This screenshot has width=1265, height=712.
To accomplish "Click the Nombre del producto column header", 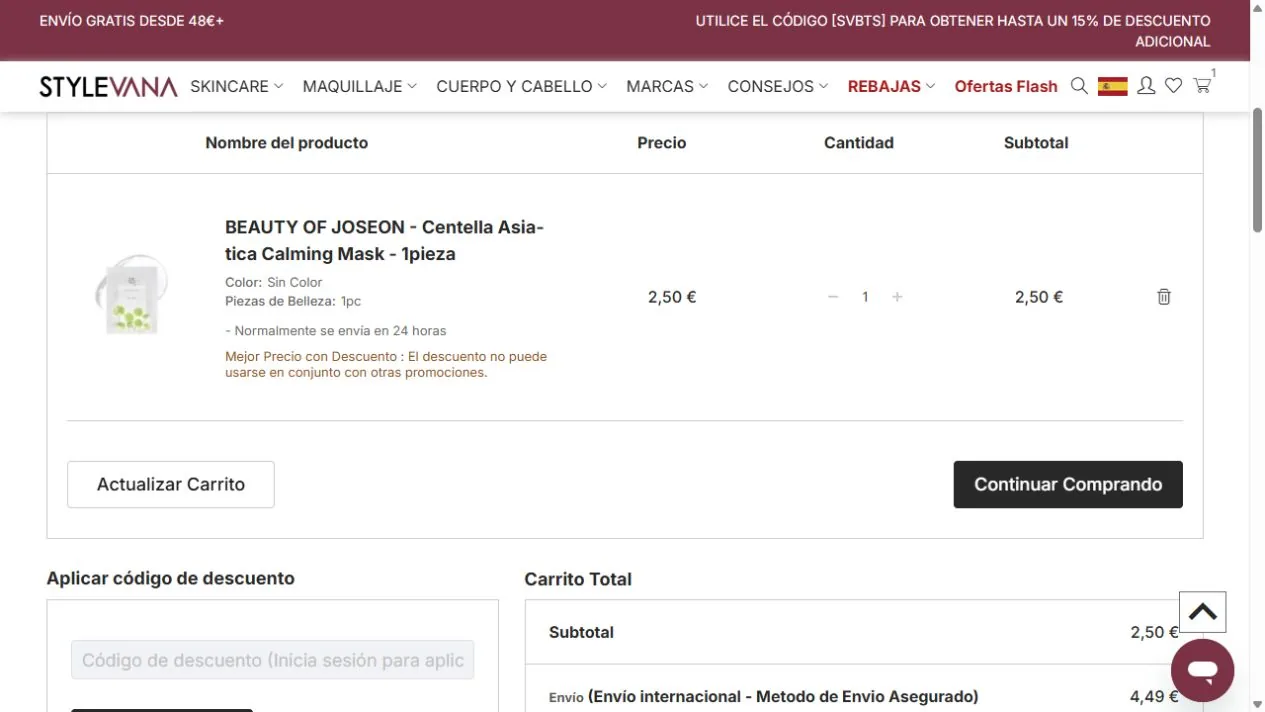I will tap(287, 143).
